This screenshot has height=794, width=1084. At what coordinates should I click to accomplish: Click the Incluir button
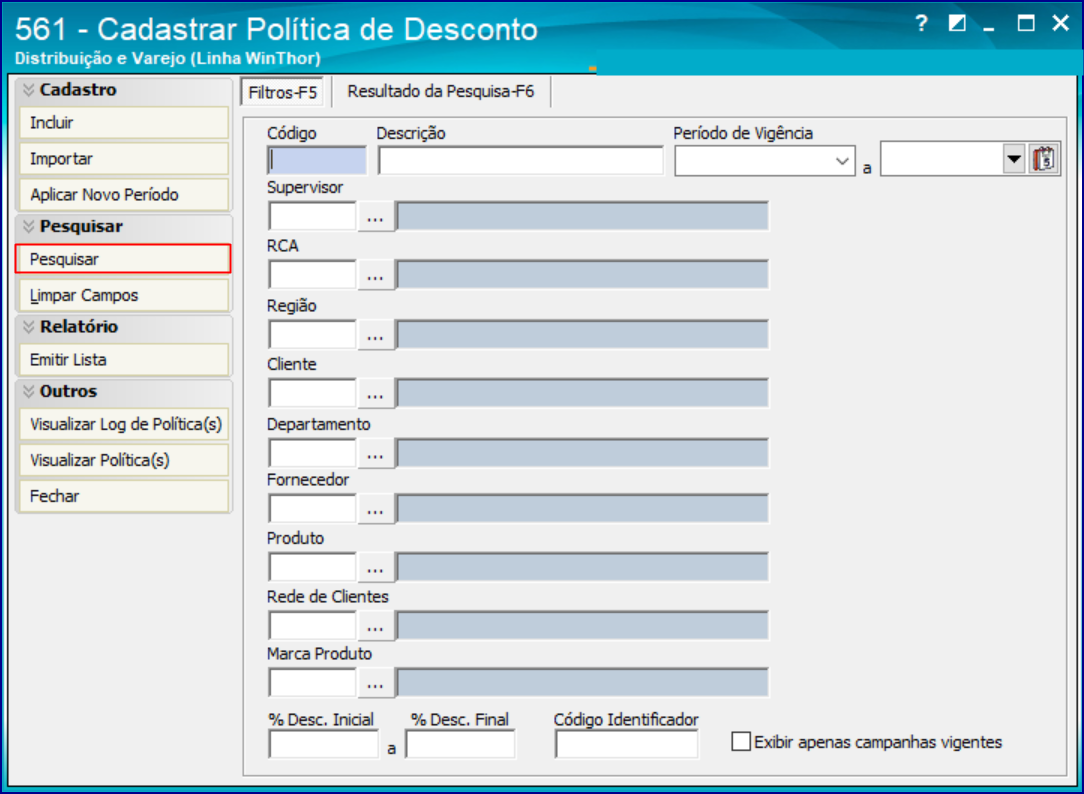[x=124, y=123]
